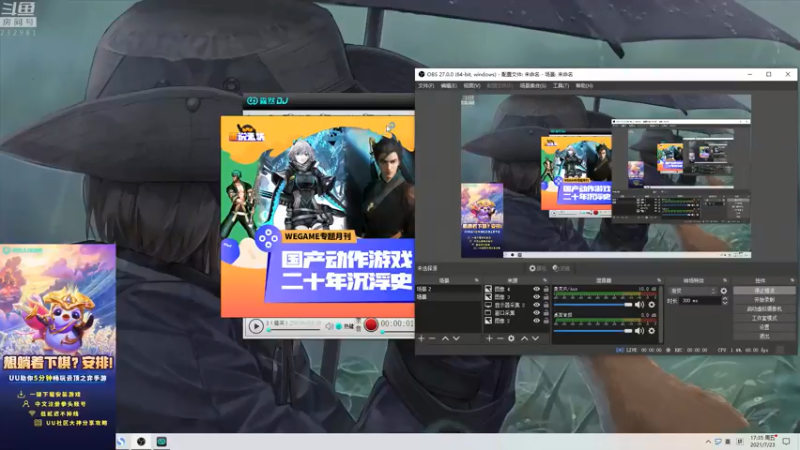Toggle visibility eye for source 图像 2
Screen dimensions: 800x450
536,321
